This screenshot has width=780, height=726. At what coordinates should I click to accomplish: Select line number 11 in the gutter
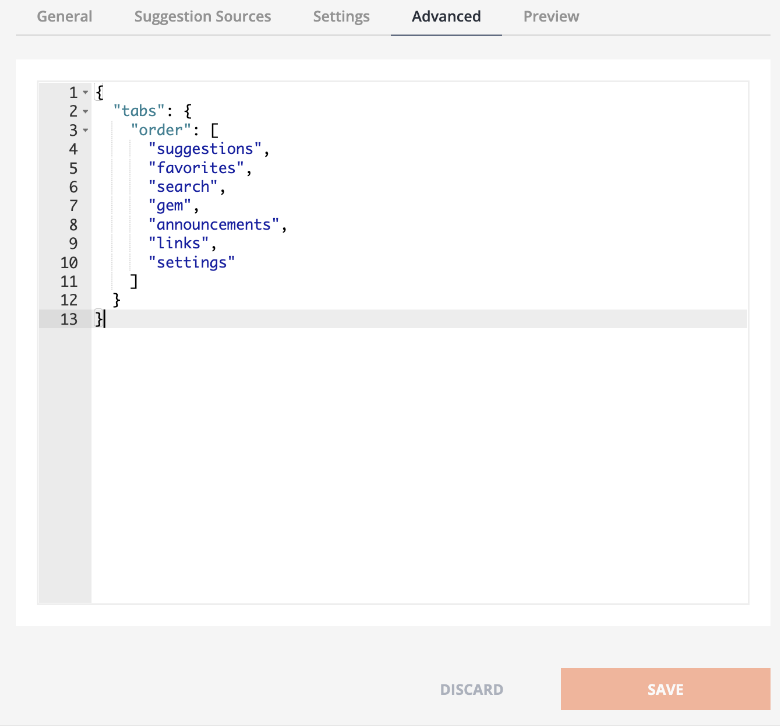tap(69, 282)
